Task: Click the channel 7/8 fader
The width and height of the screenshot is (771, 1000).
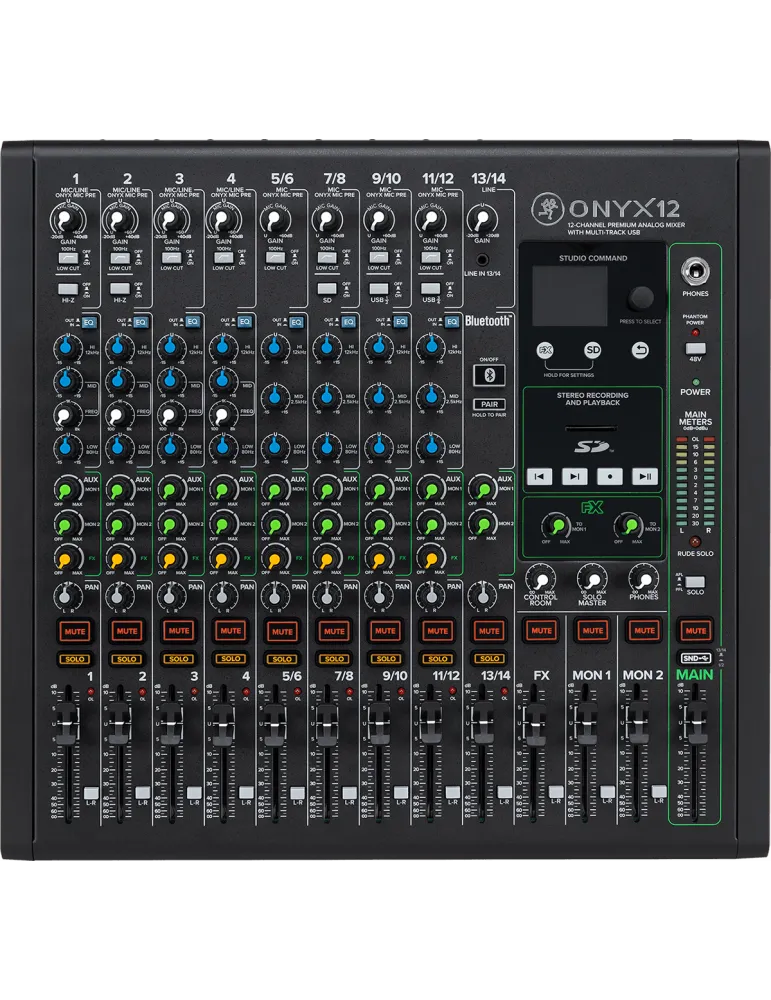Action: click(327, 724)
